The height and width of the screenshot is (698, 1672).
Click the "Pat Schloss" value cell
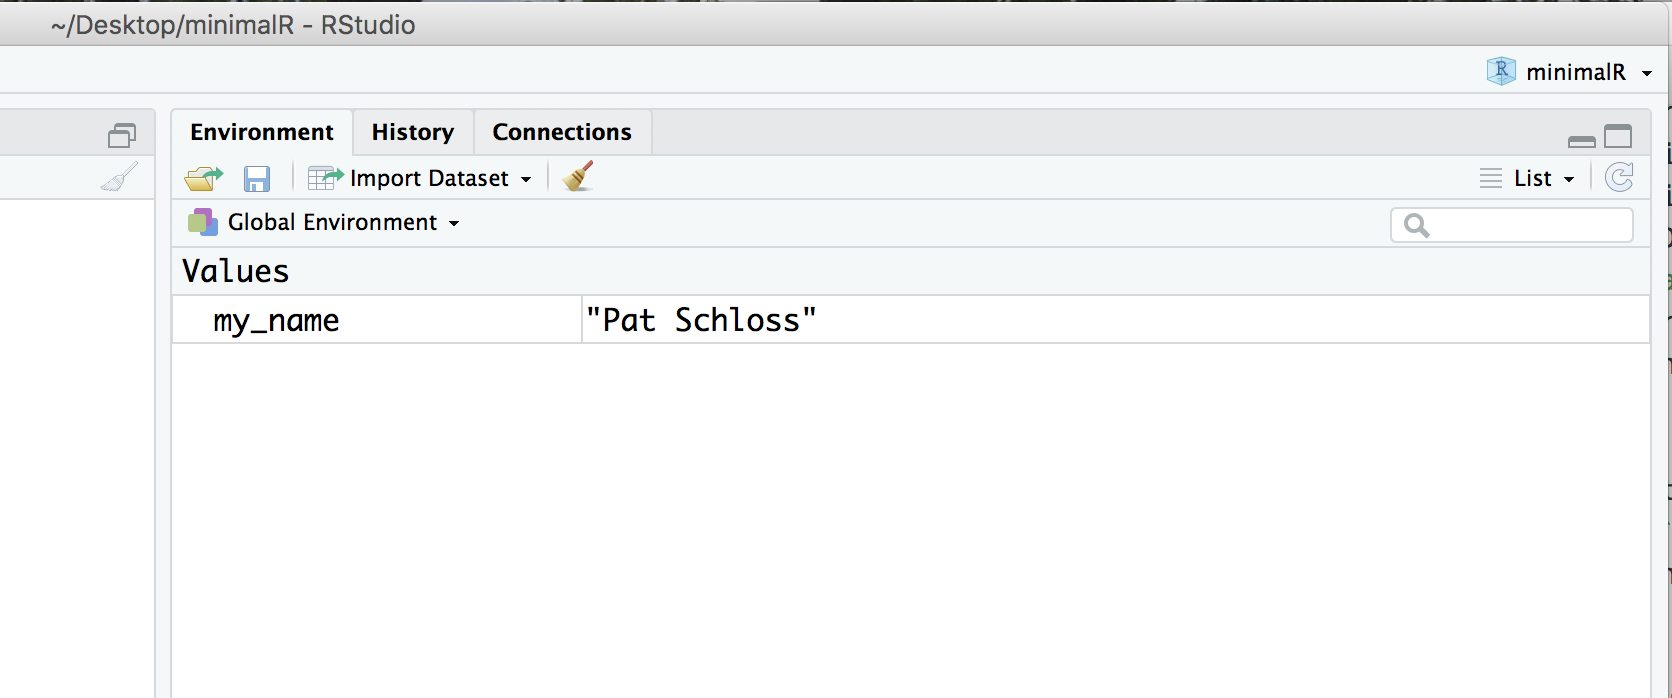pos(701,320)
